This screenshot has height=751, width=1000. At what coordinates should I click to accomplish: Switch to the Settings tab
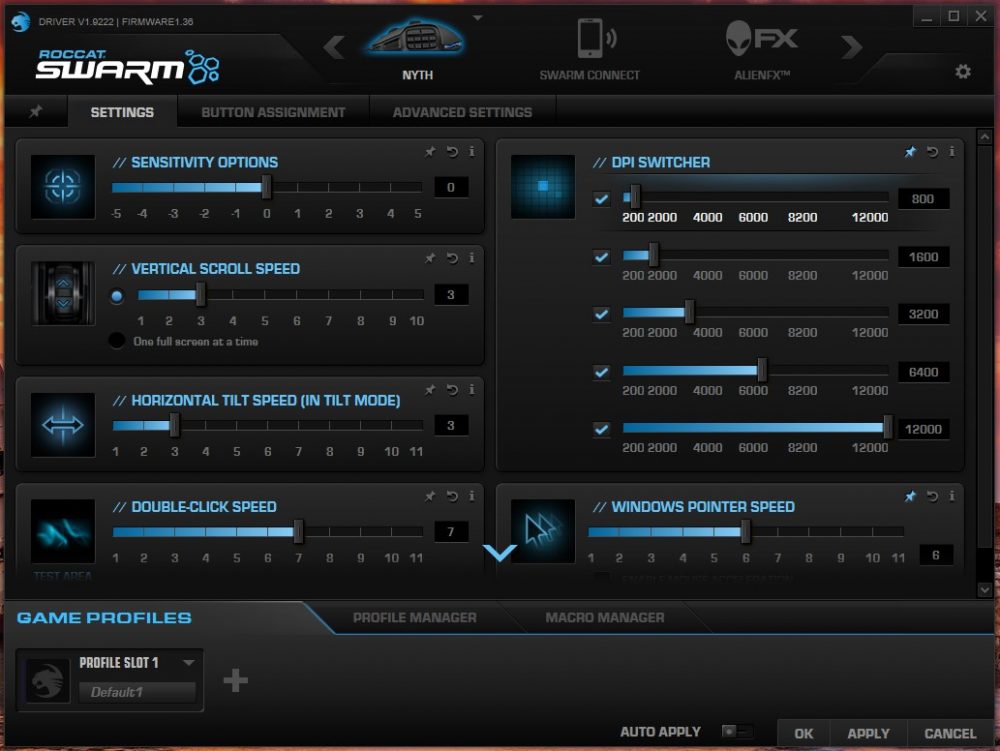[122, 112]
